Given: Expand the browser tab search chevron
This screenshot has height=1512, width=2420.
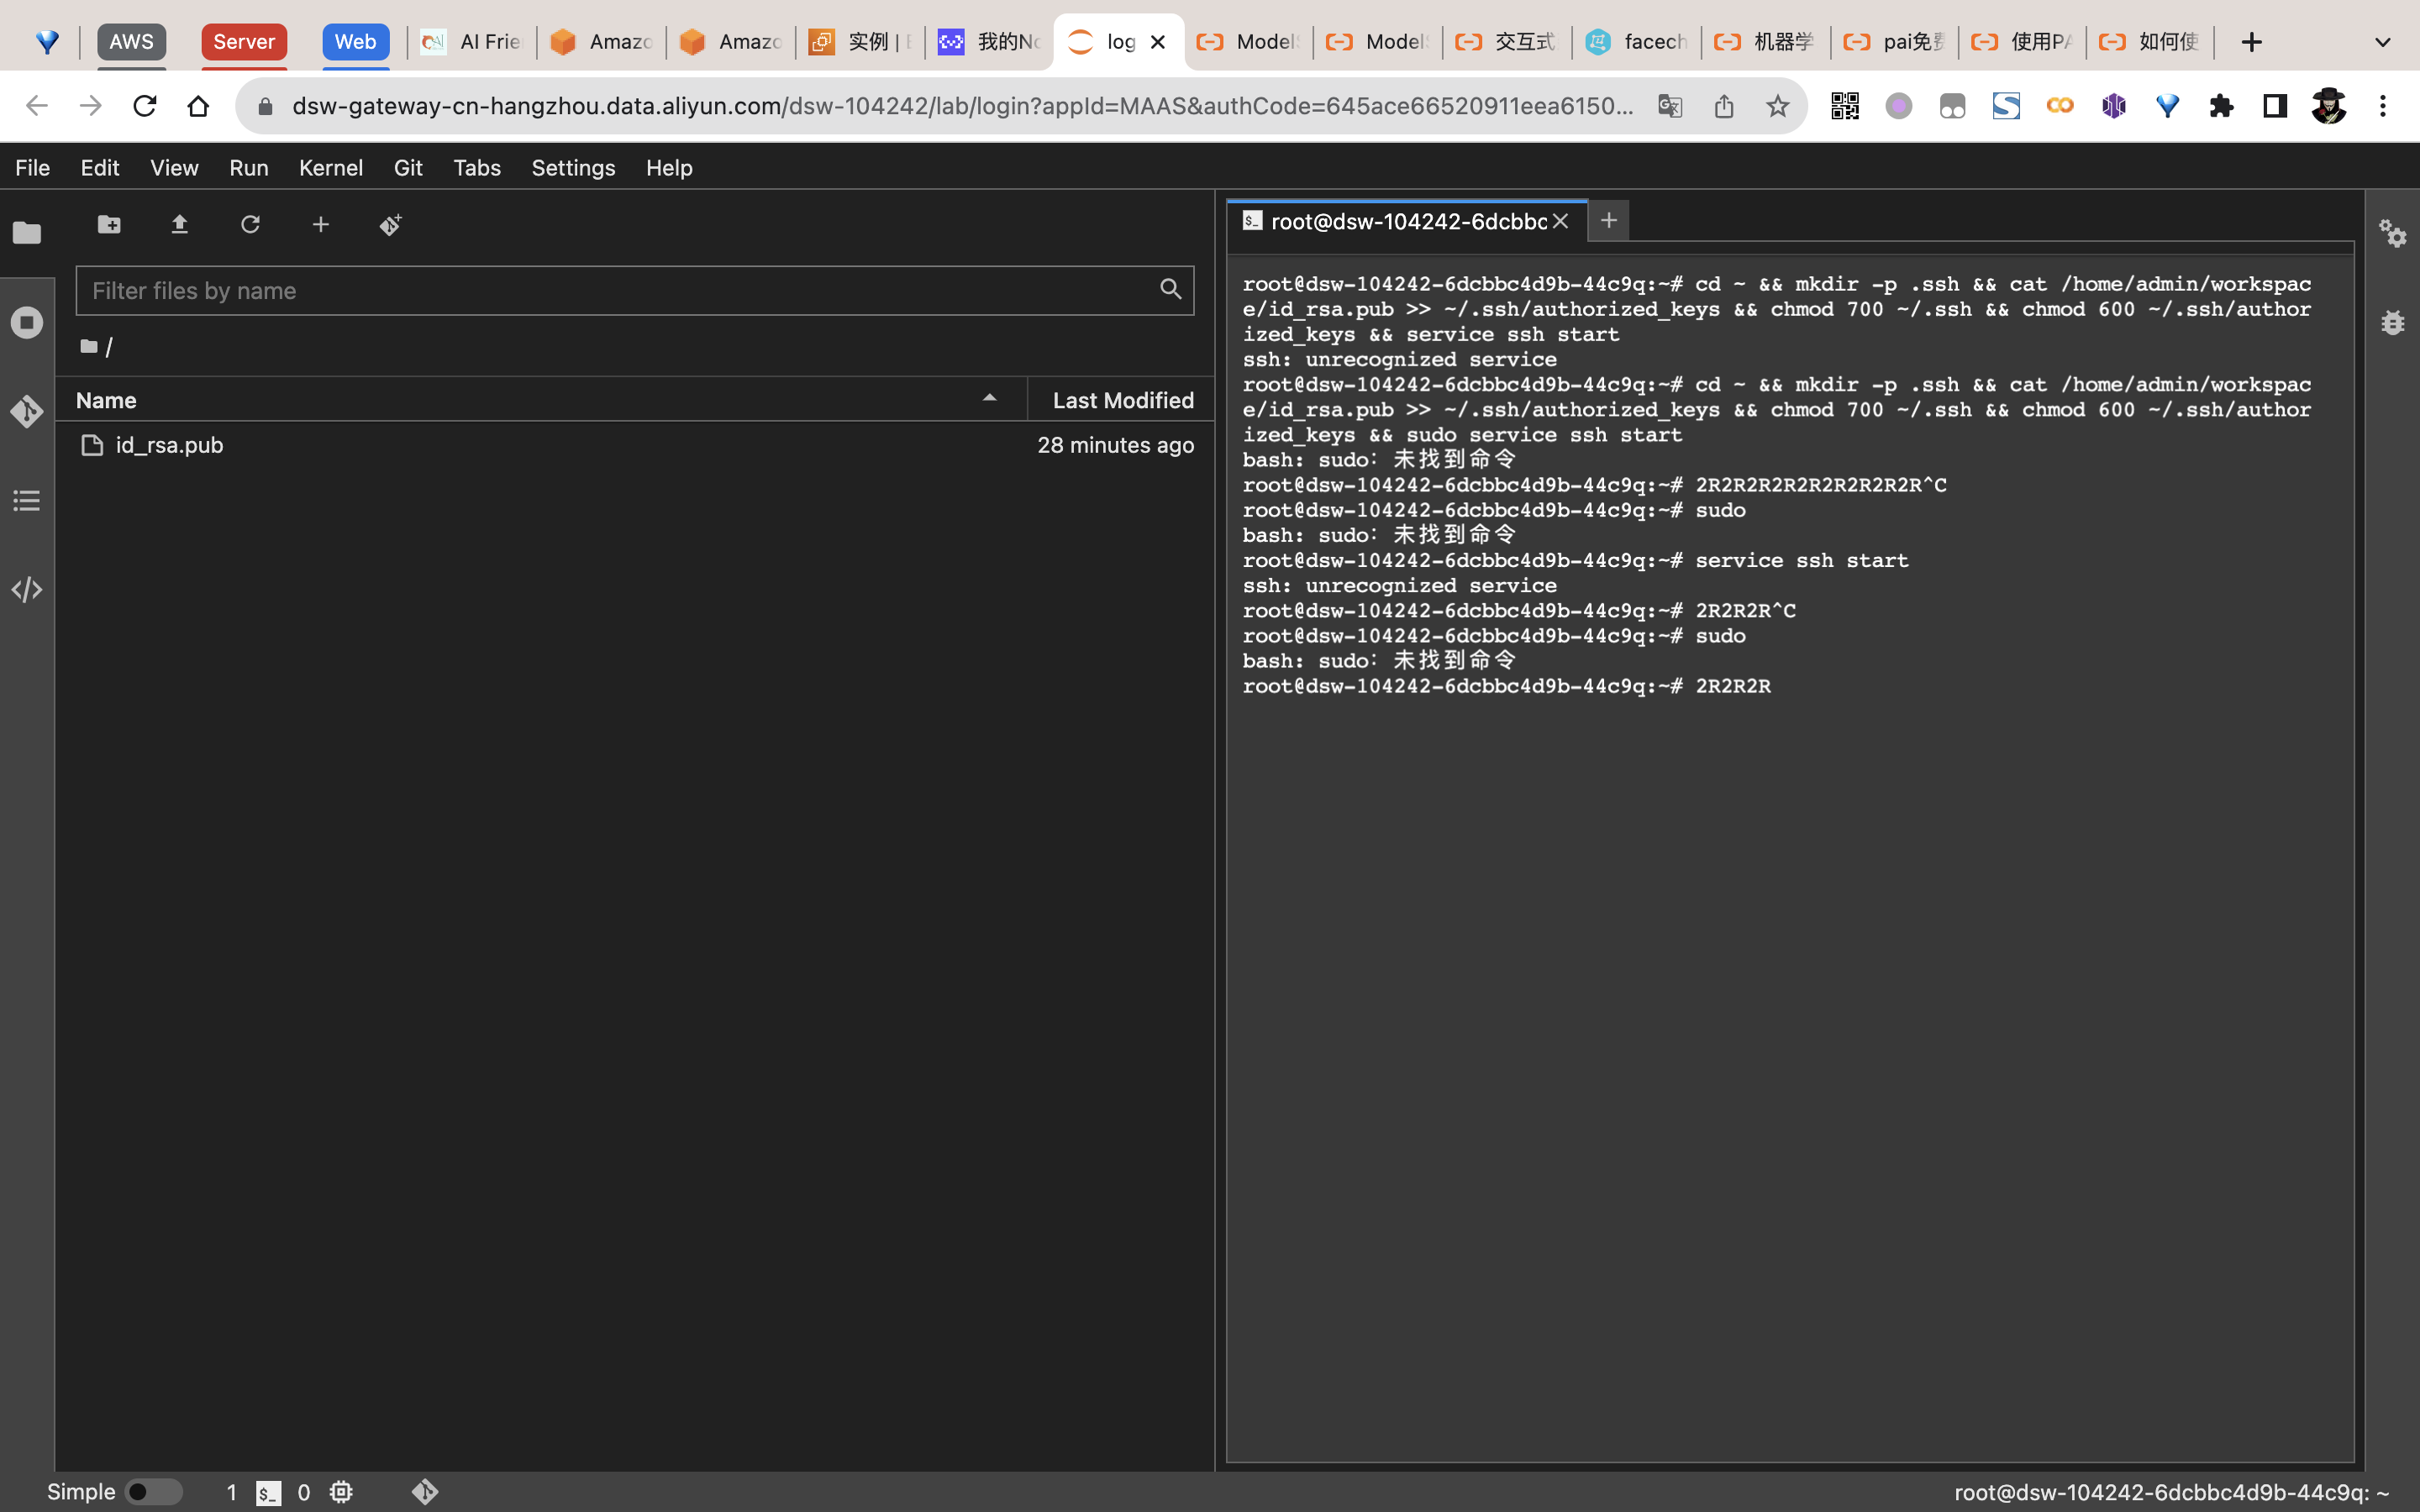Looking at the screenshot, I should tap(2383, 42).
